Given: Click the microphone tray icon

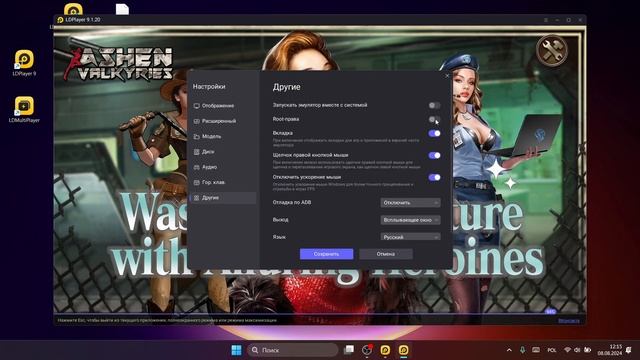Looking at the screenshot, I should tap(522, 350).
